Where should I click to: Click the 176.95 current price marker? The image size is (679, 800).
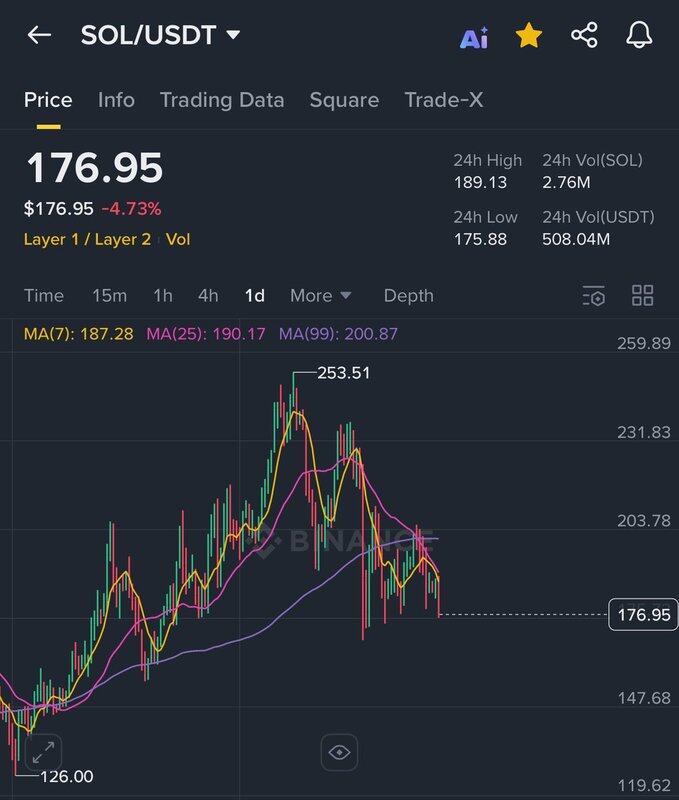coord(643,614)
